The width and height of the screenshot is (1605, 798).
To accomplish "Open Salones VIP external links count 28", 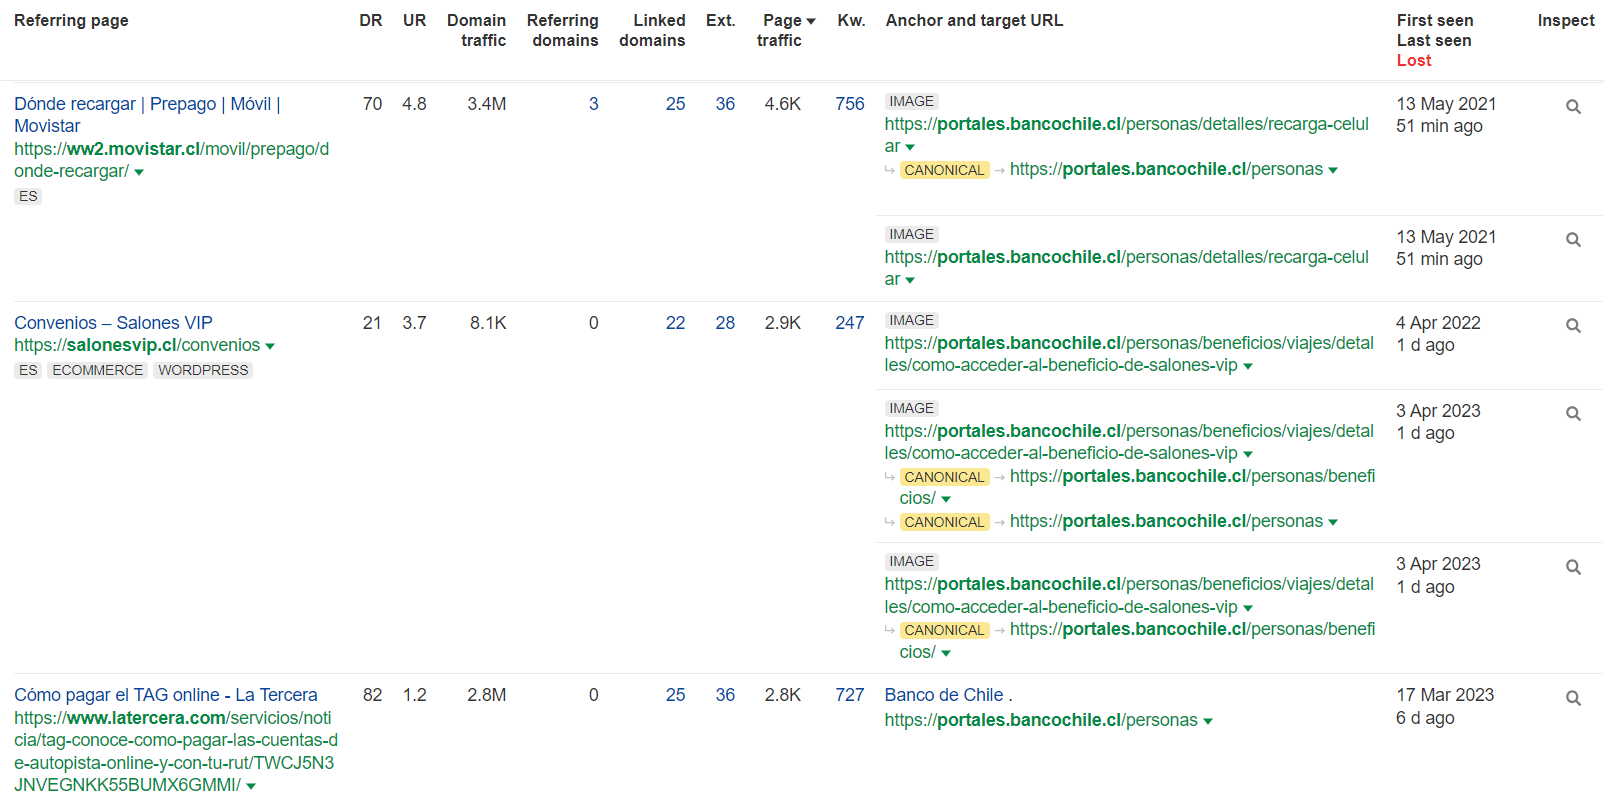I will tap(725, 323).
